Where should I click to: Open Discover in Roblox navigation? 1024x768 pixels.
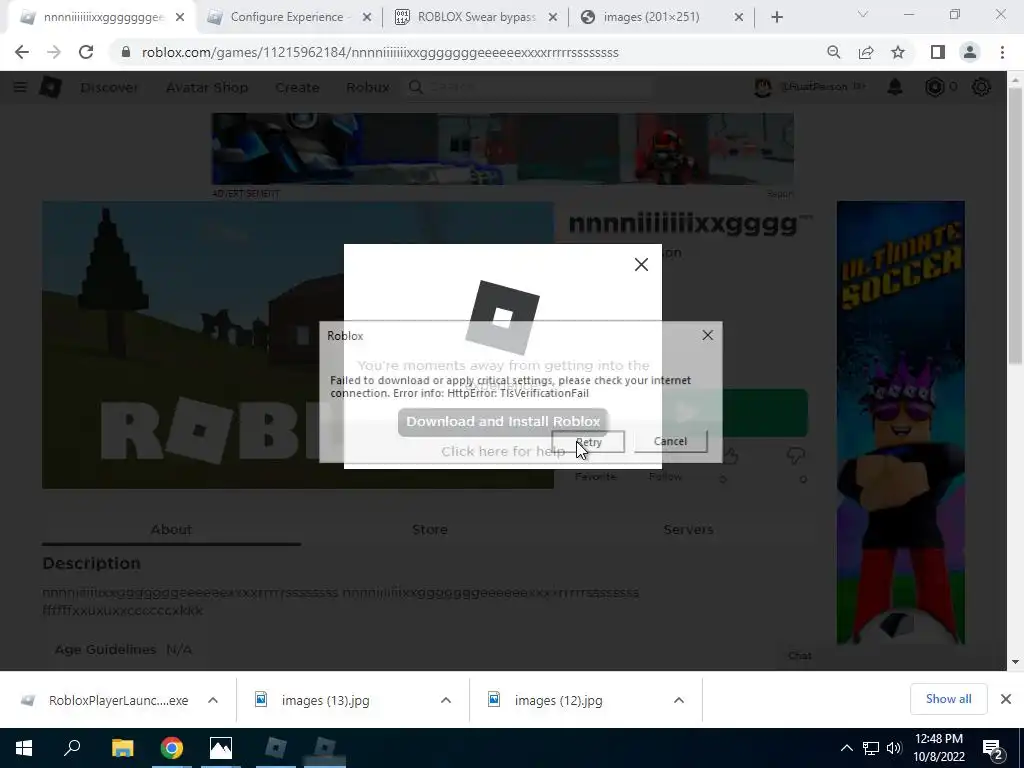[109, 88]
